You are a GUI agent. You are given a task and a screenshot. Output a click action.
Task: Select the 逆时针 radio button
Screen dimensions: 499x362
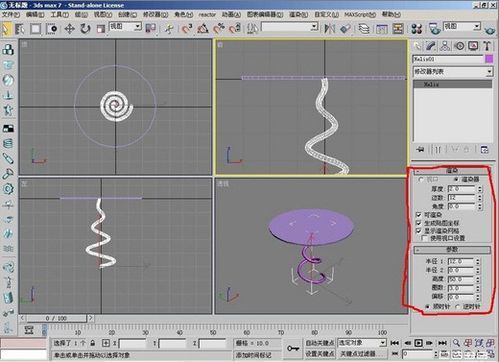(458, 306)
